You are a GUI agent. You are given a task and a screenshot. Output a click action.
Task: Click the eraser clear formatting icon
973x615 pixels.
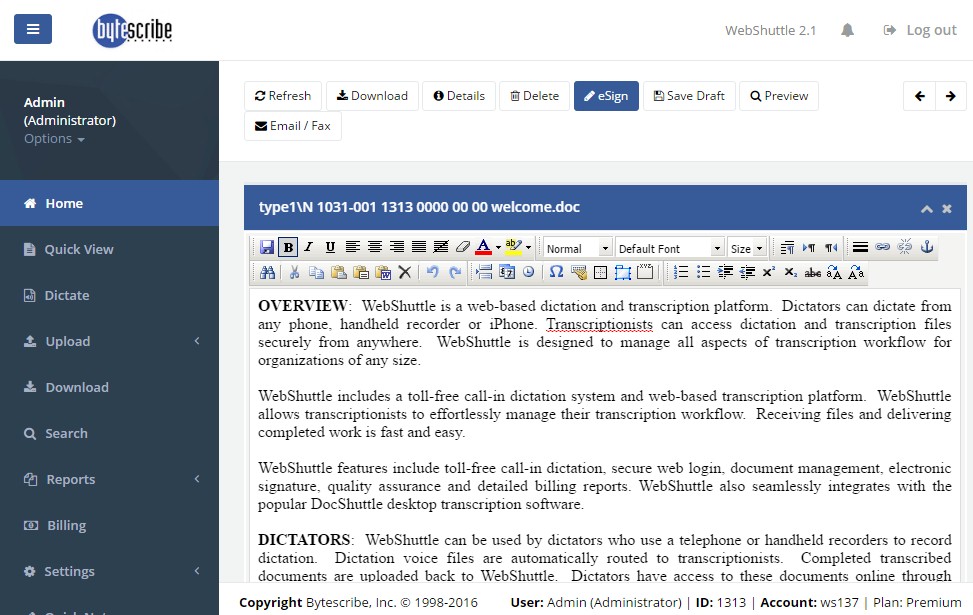click(463, 247)
